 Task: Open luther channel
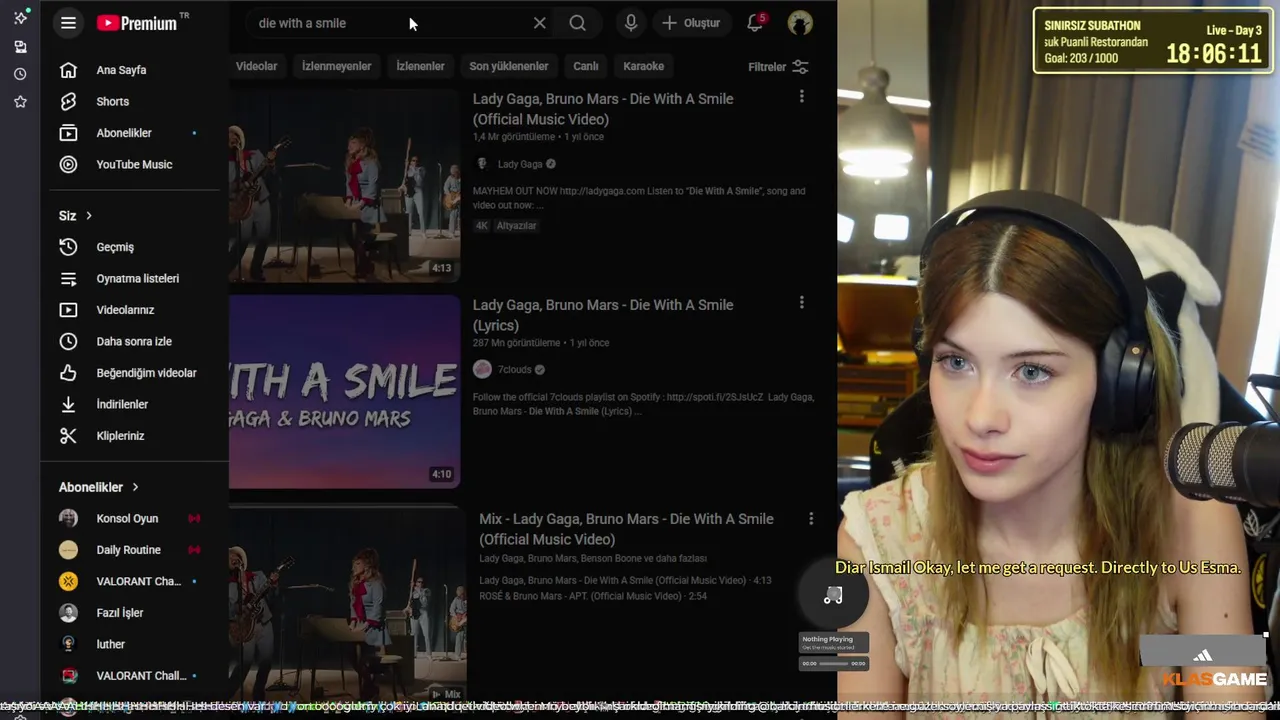(134, 644)
